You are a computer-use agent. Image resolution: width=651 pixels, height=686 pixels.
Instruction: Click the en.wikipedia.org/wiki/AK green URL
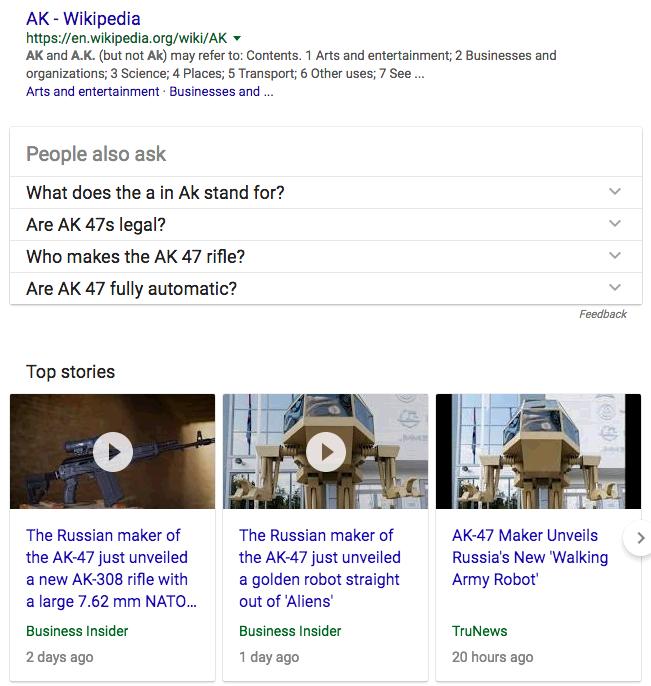[126, 38]
